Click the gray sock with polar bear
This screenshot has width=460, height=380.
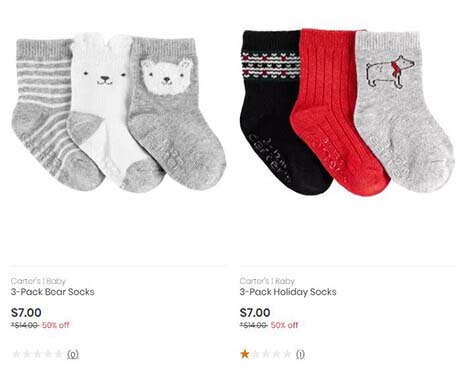[402, 112]
